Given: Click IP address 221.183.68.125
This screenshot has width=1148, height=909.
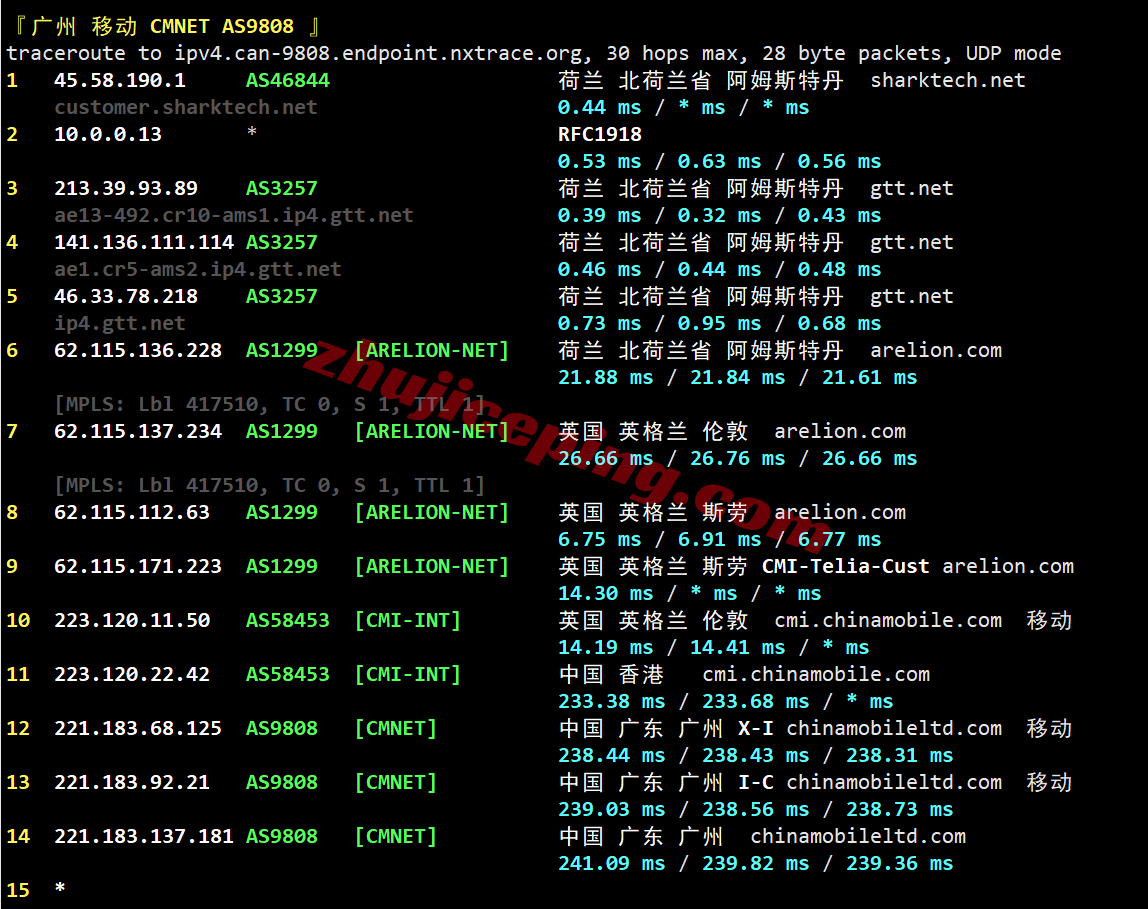Looking at the screenshot, I should (x=138, y=729).
